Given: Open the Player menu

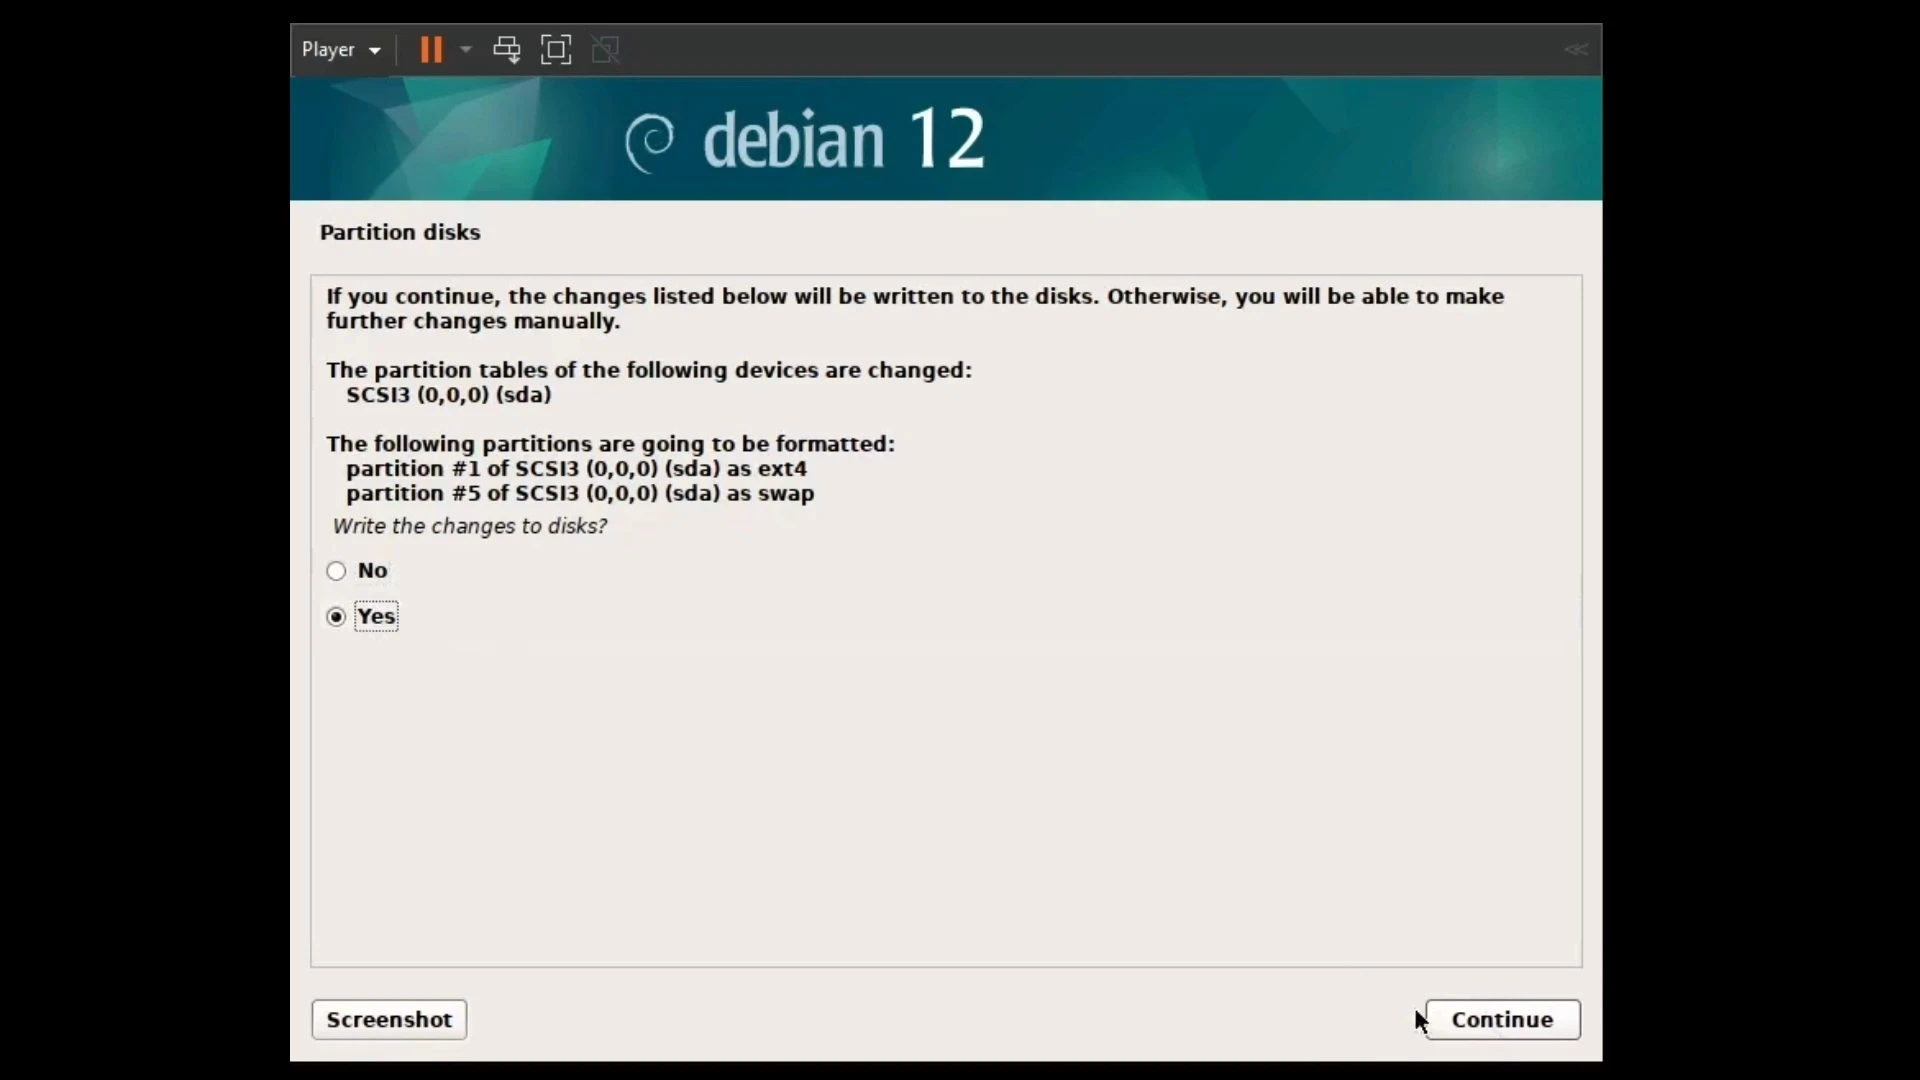Looking at the screenshot, I should click(329, 50).
